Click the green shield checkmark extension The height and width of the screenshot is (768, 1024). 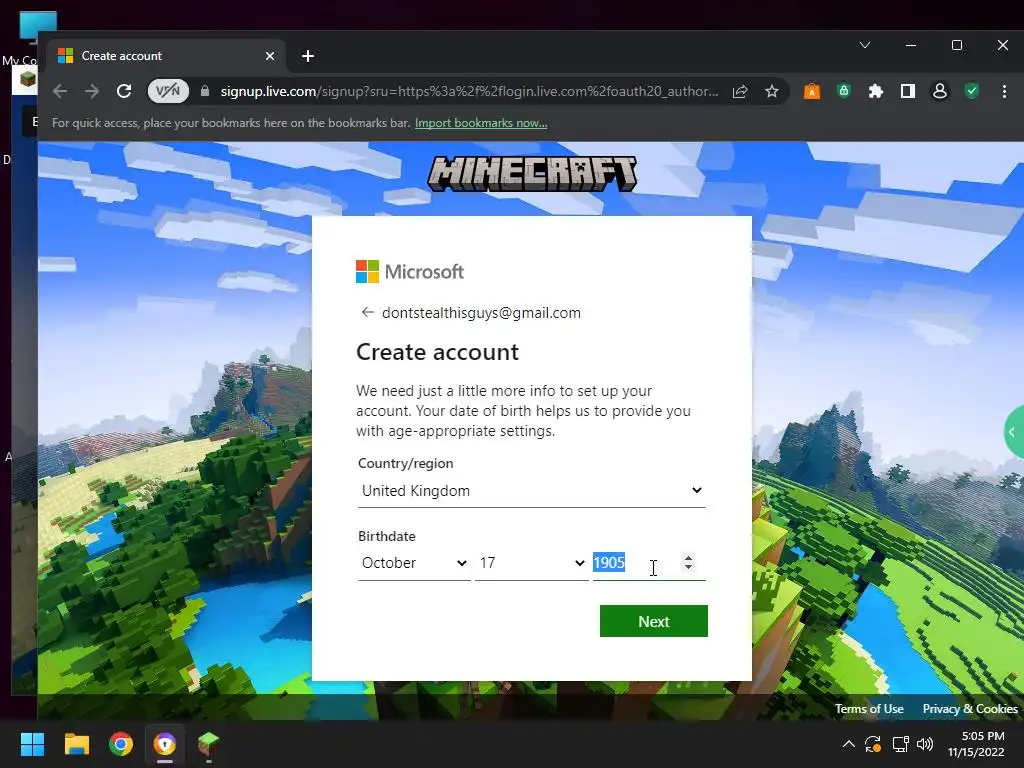tap(972, 91)
